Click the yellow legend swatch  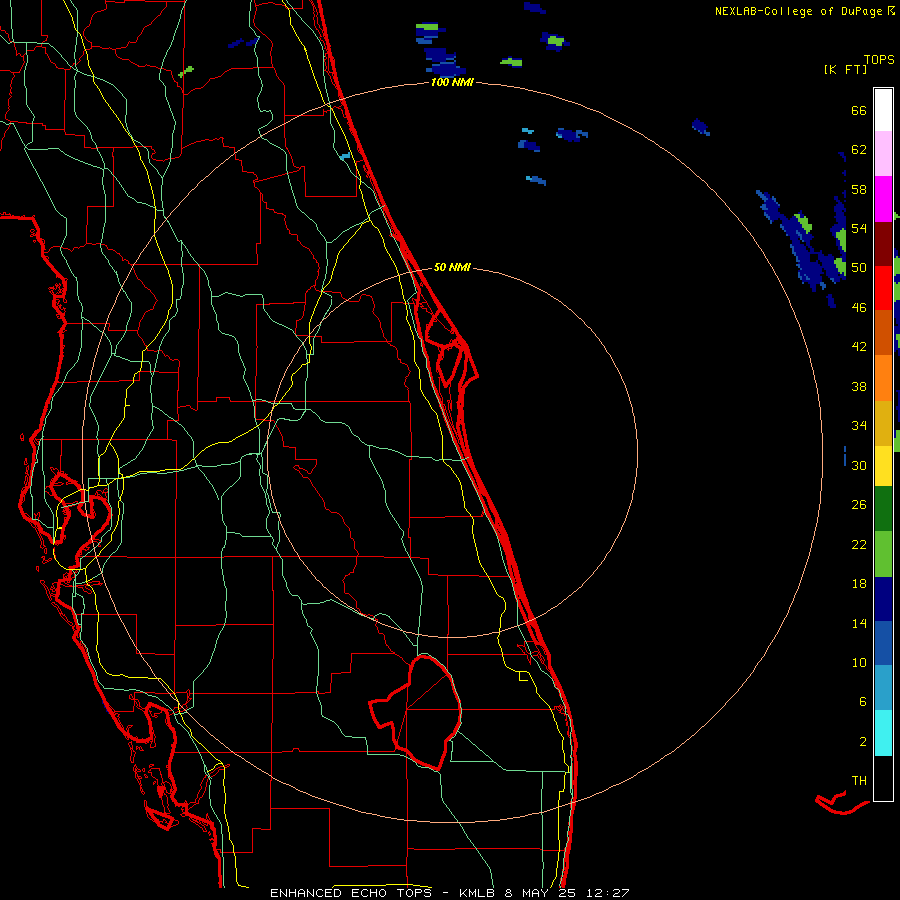tap(883, 465)
